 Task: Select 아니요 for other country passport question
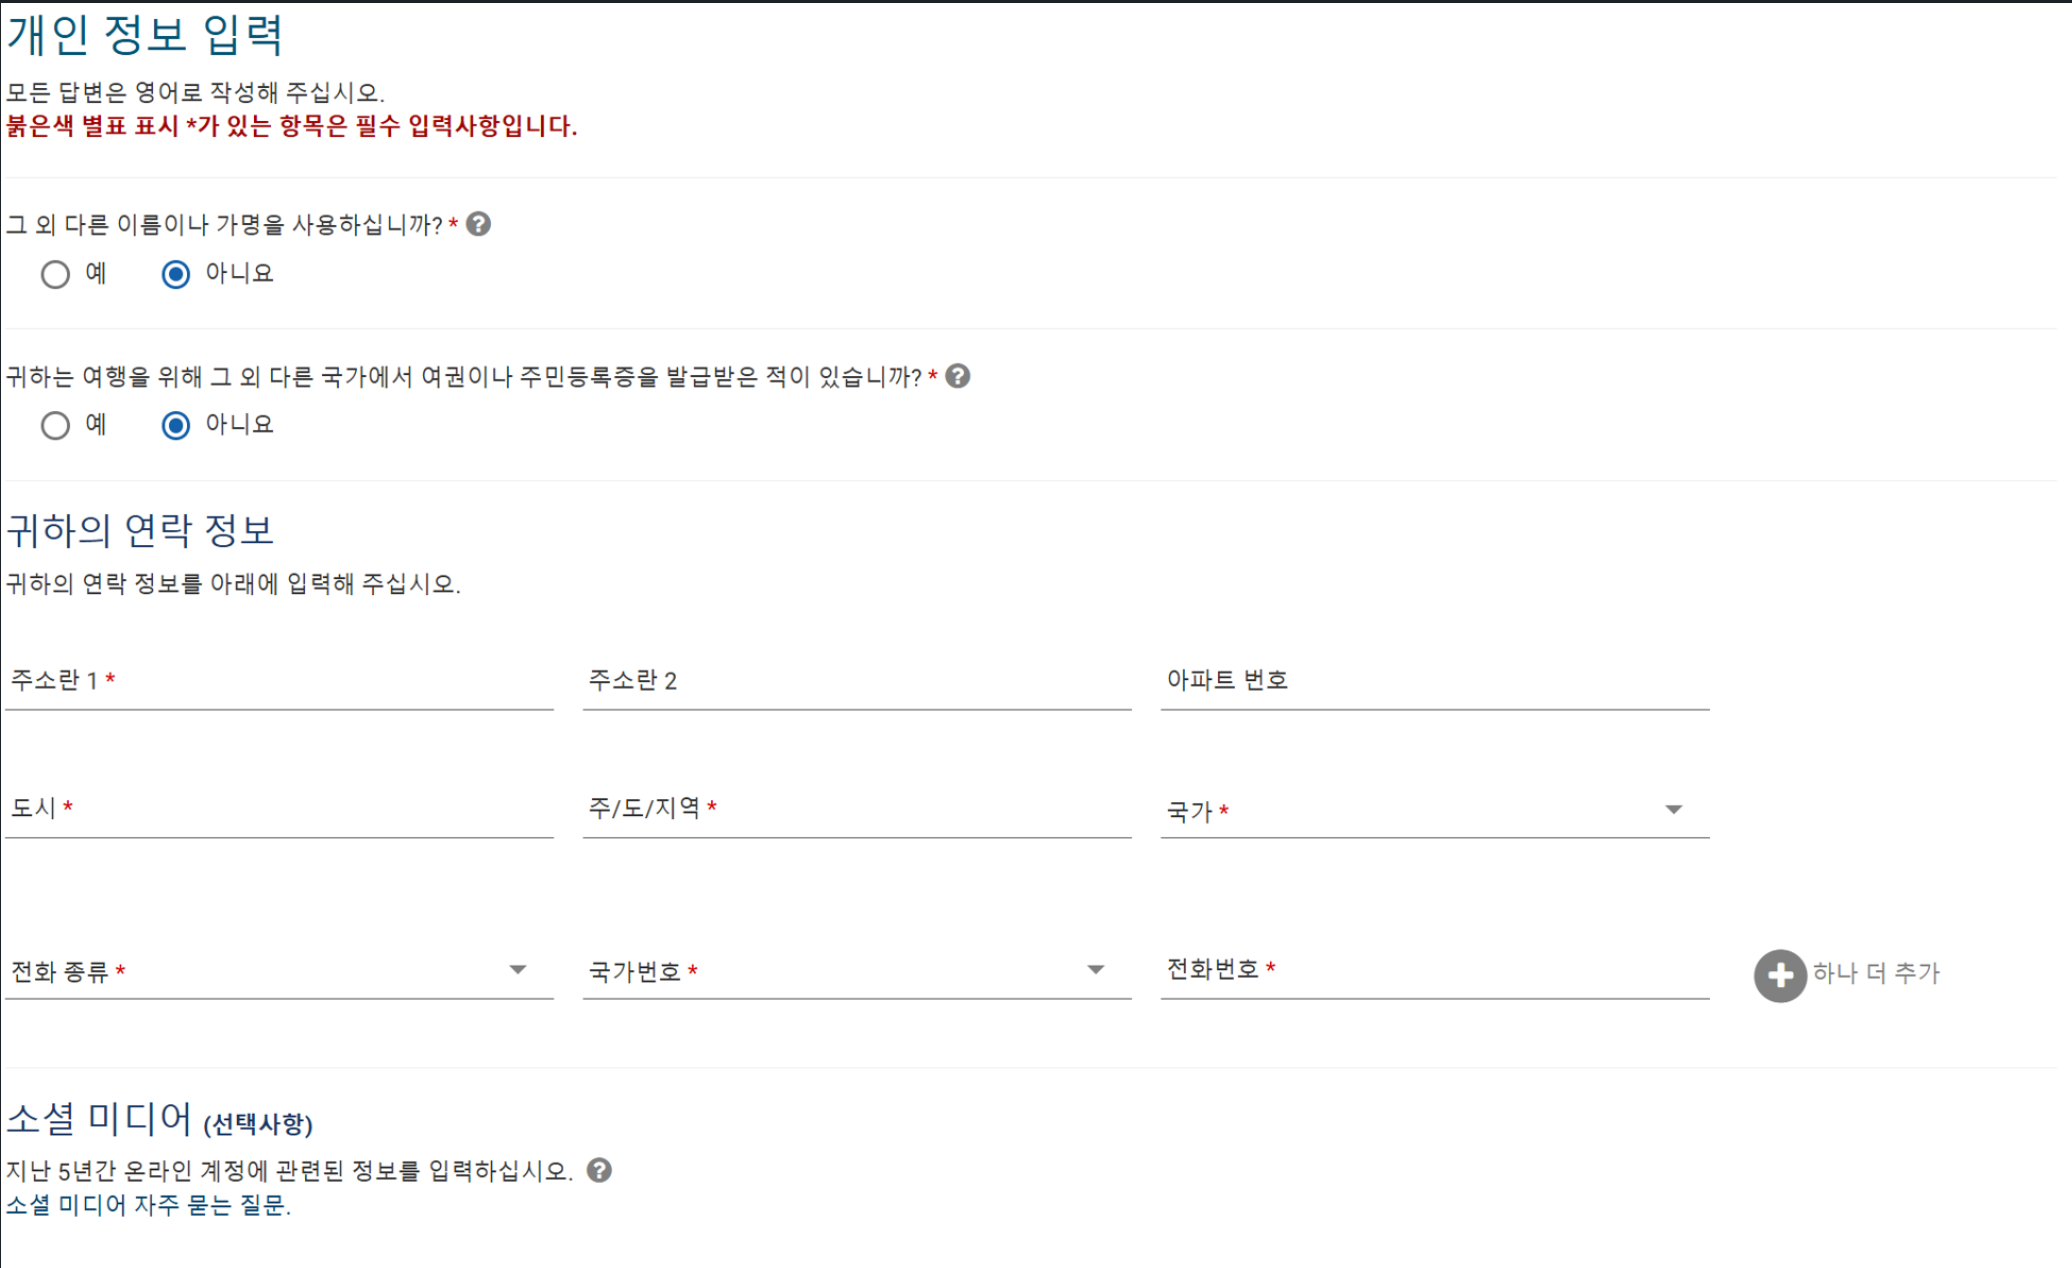(x=175, y=425)
